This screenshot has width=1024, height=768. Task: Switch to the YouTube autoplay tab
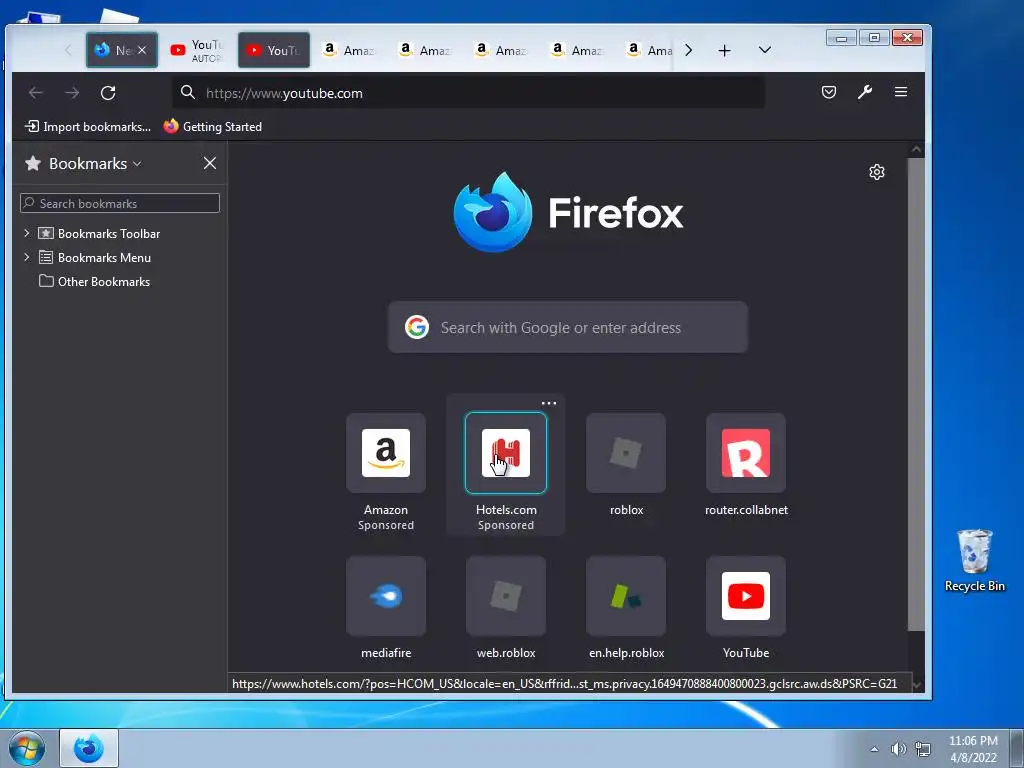point(197,50)
